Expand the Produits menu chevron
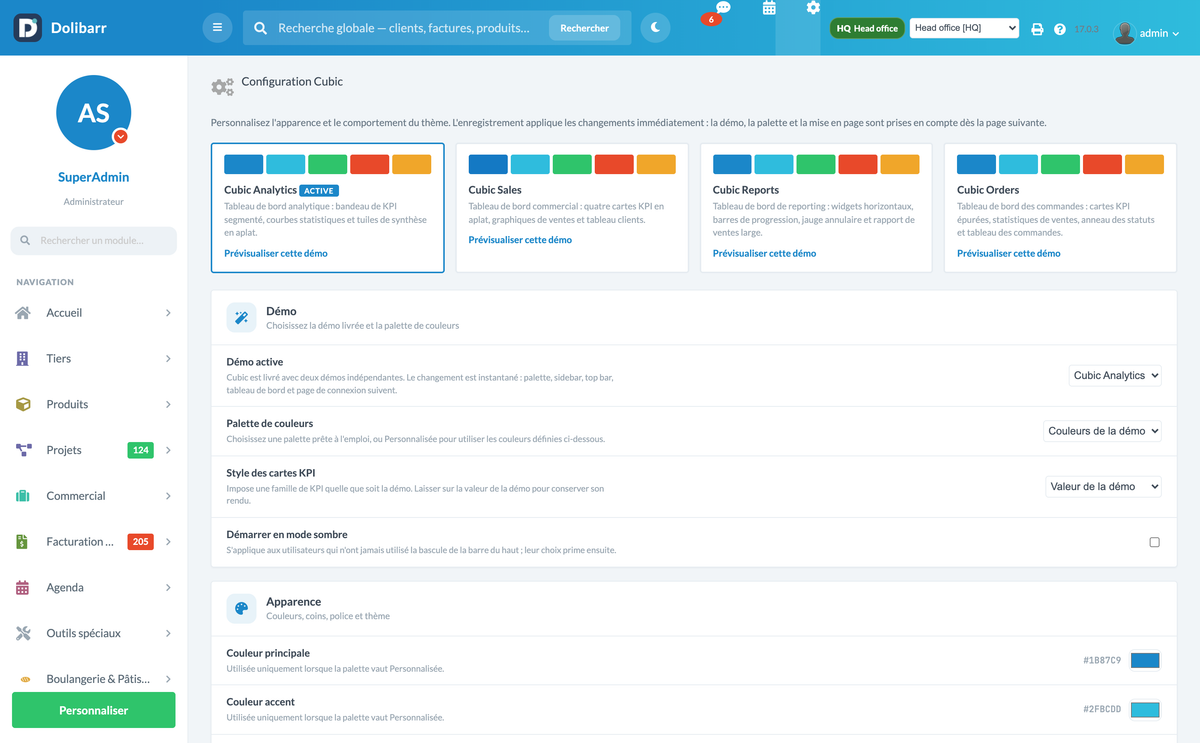This screenshot has height=743, width=1200. [168, 405]
